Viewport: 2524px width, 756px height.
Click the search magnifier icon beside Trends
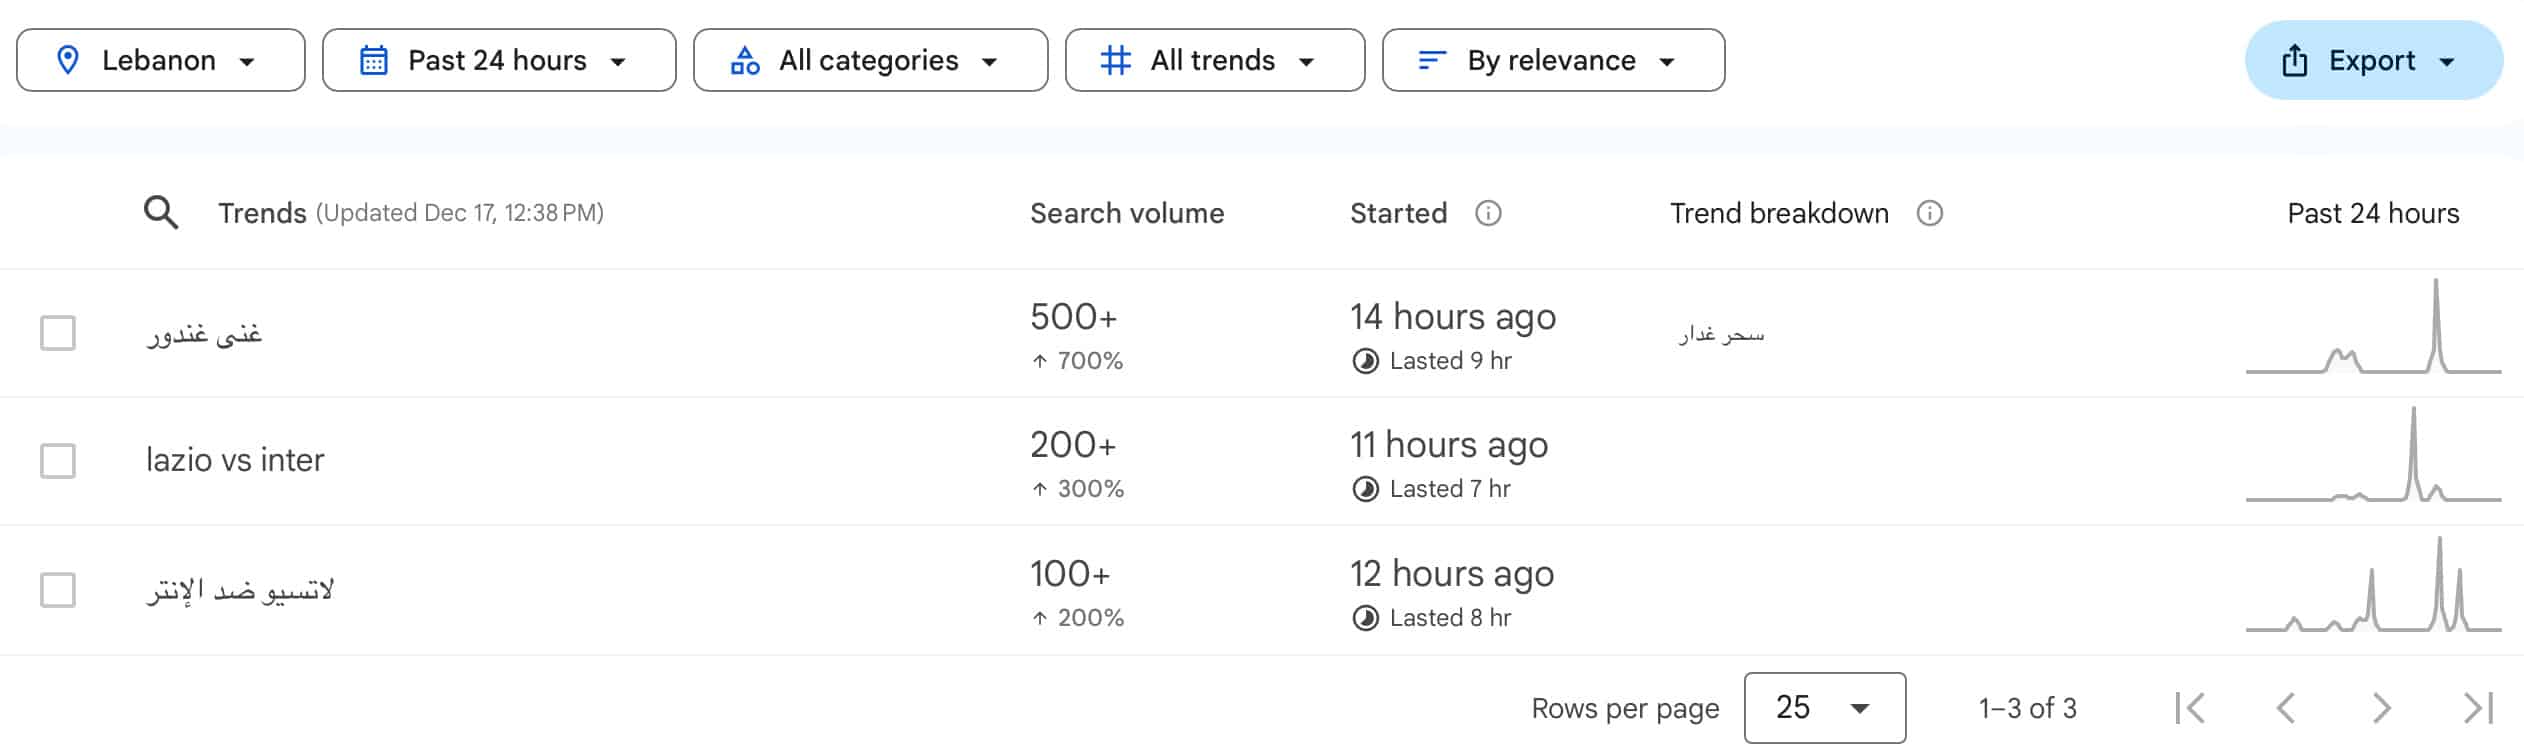click(x=160, y=213)
